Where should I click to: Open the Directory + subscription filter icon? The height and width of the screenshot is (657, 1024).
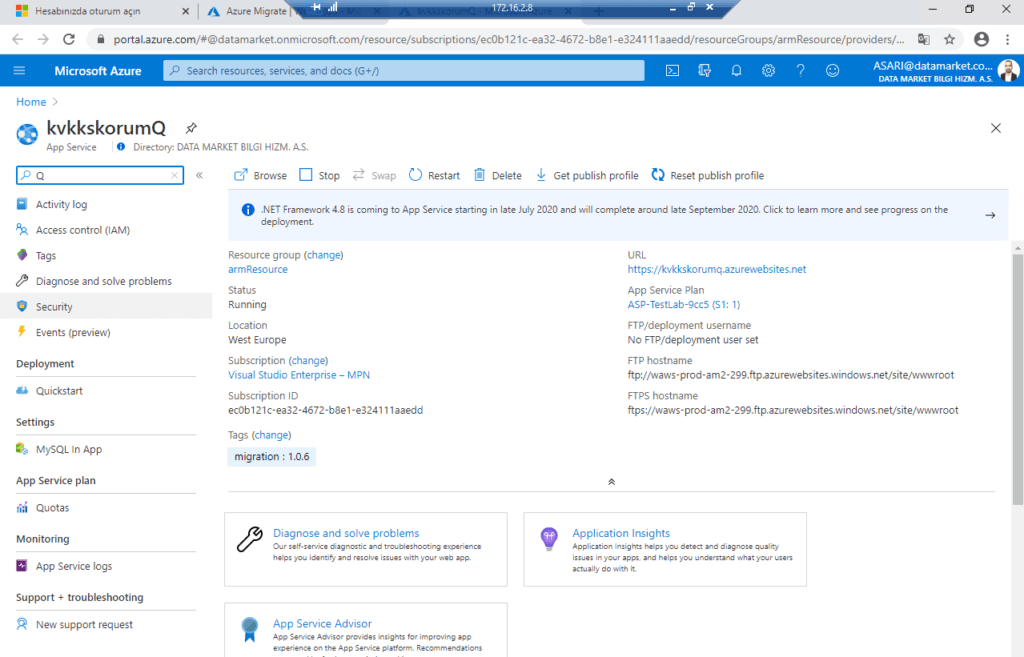coord(704,71)
